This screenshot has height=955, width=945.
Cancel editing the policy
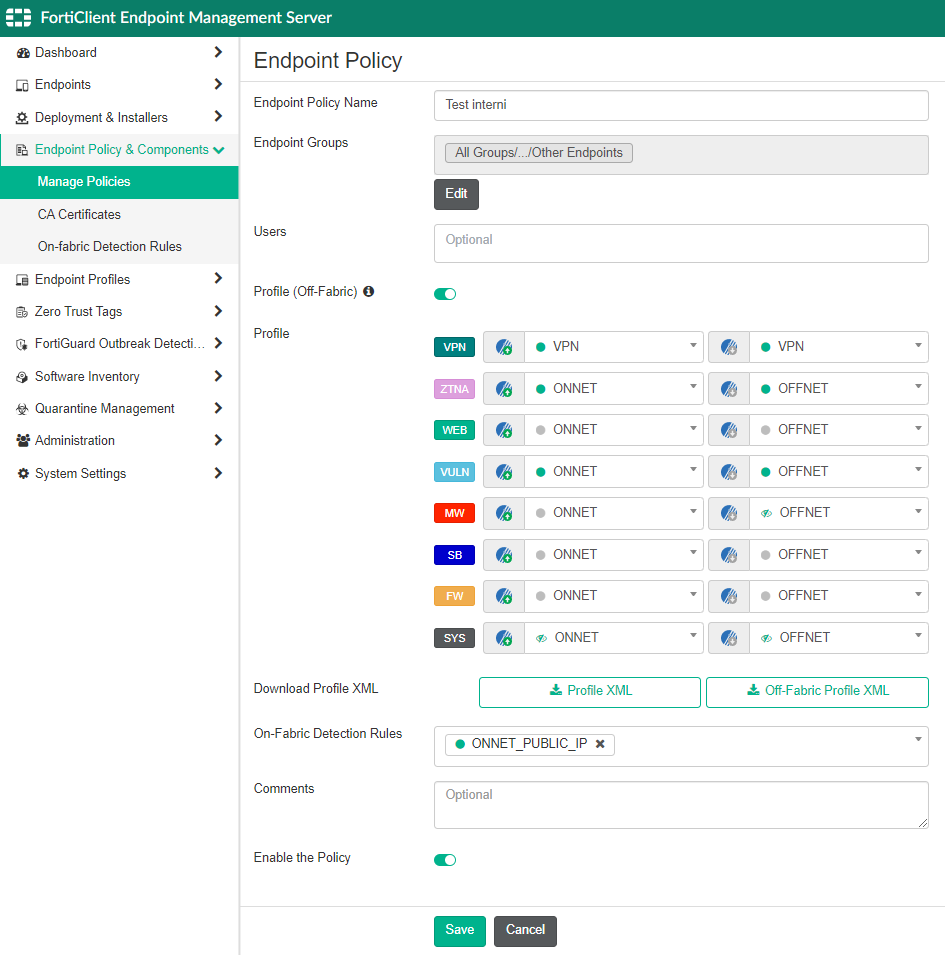pos(525,931)
